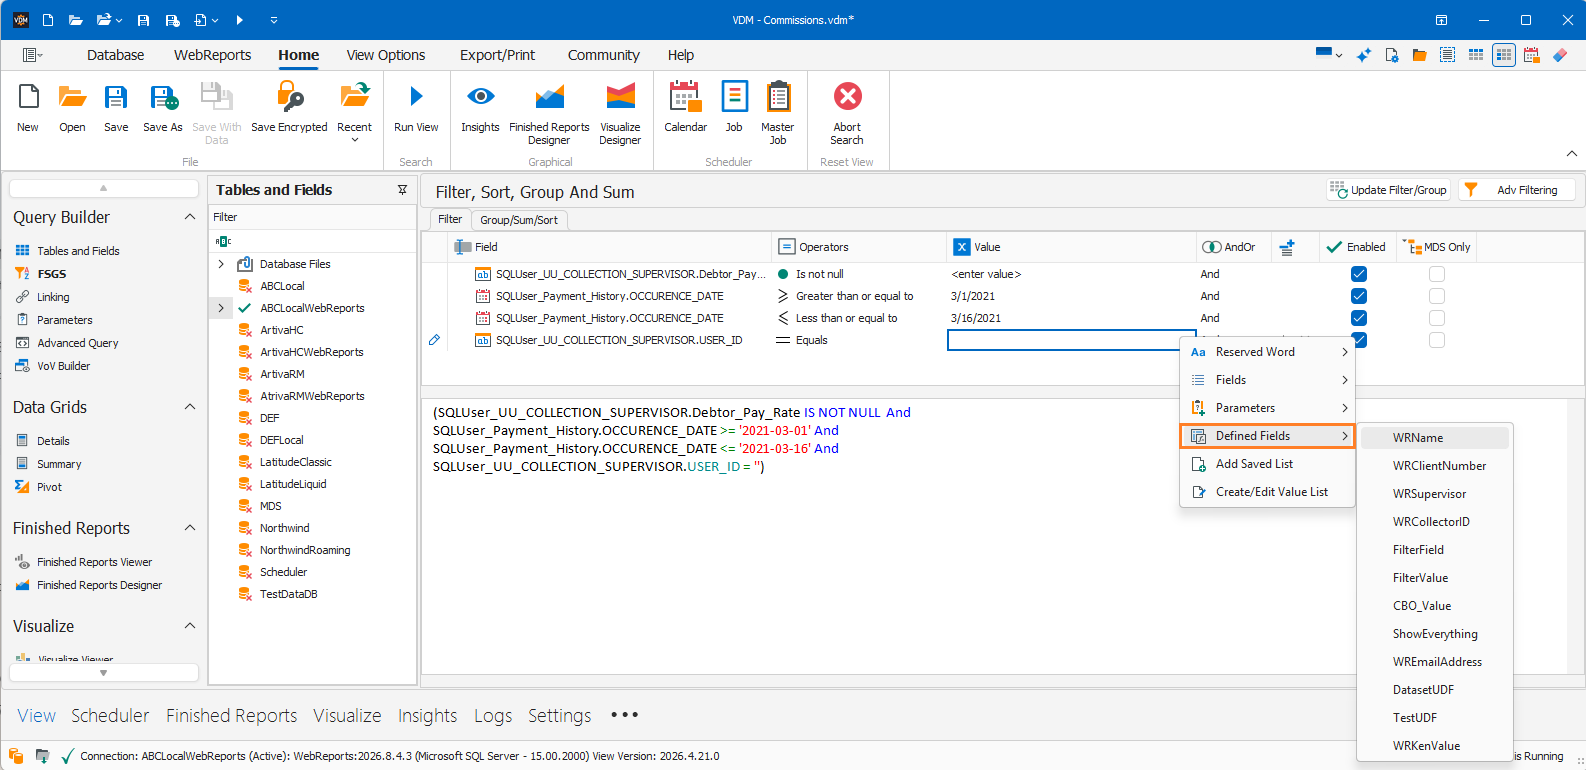The image size is (1586, 770).
Task: Click the Value field for the USER_ID row
Action: (1071, 340)
